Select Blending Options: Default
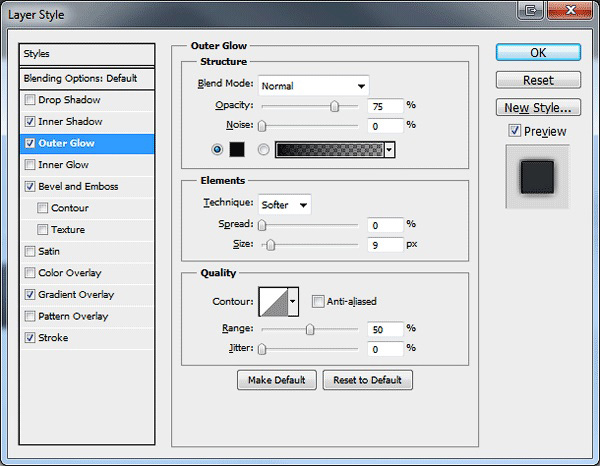600x466 pixels. 87,78
